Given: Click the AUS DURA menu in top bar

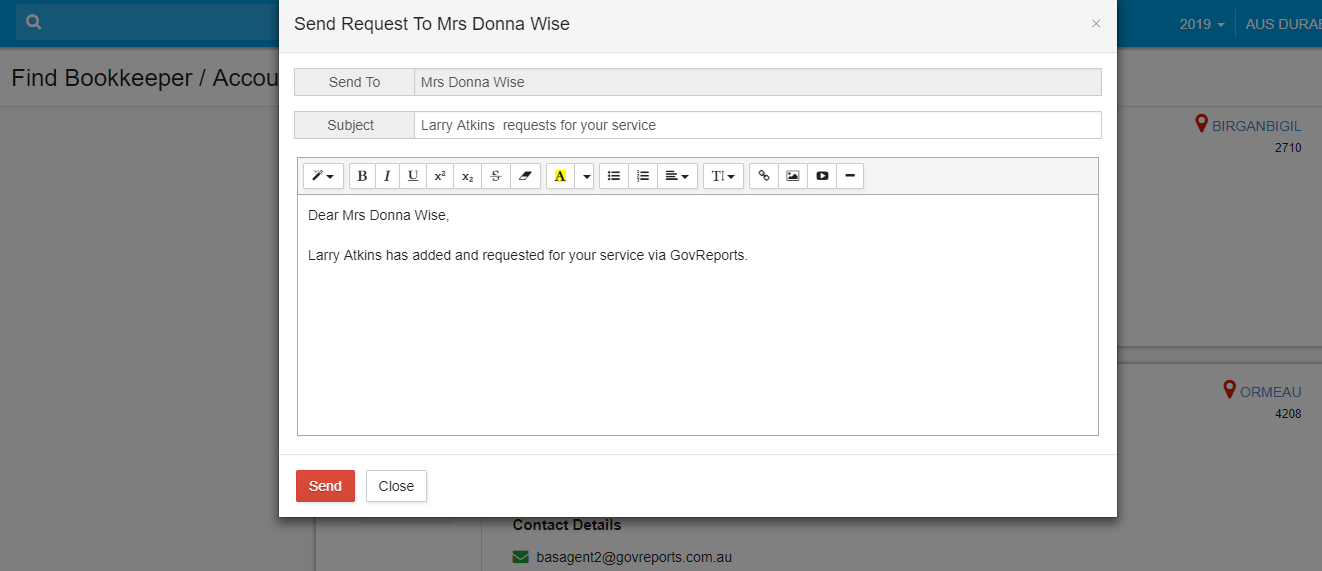Looking at the screenshot, I should click(x=1283, y=24).
